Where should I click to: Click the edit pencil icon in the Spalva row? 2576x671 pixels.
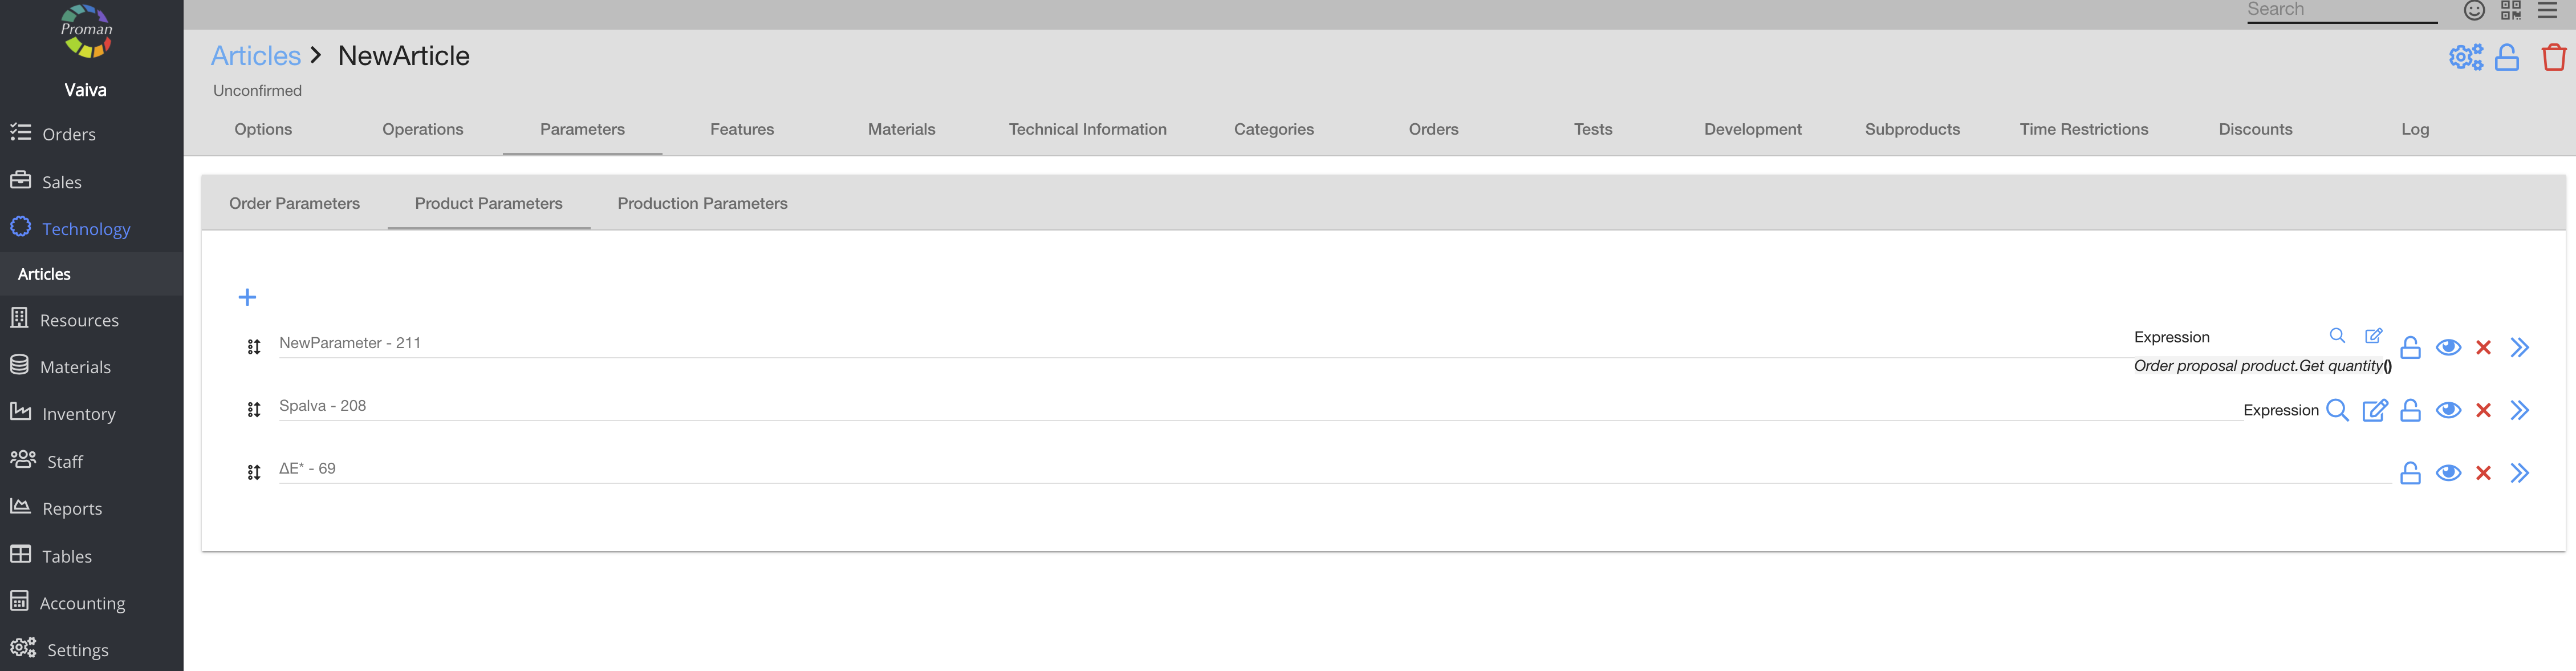[2374, 410]
